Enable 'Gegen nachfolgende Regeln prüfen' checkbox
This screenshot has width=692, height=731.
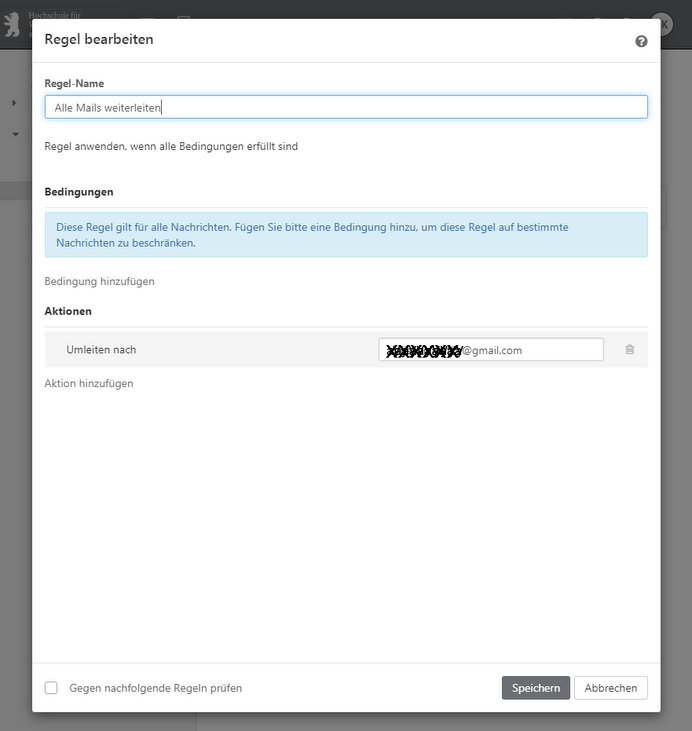click(51, 688)
